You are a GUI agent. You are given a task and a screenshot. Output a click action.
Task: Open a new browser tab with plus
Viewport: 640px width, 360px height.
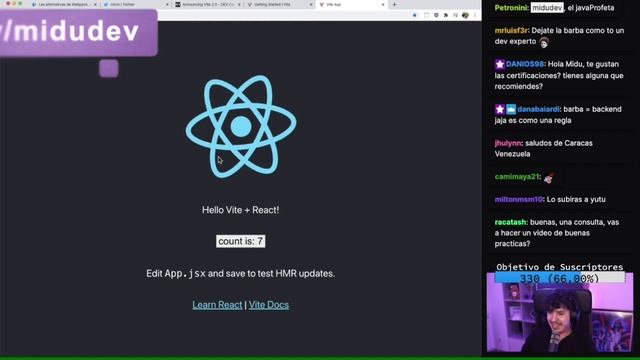tap(394, 4)
